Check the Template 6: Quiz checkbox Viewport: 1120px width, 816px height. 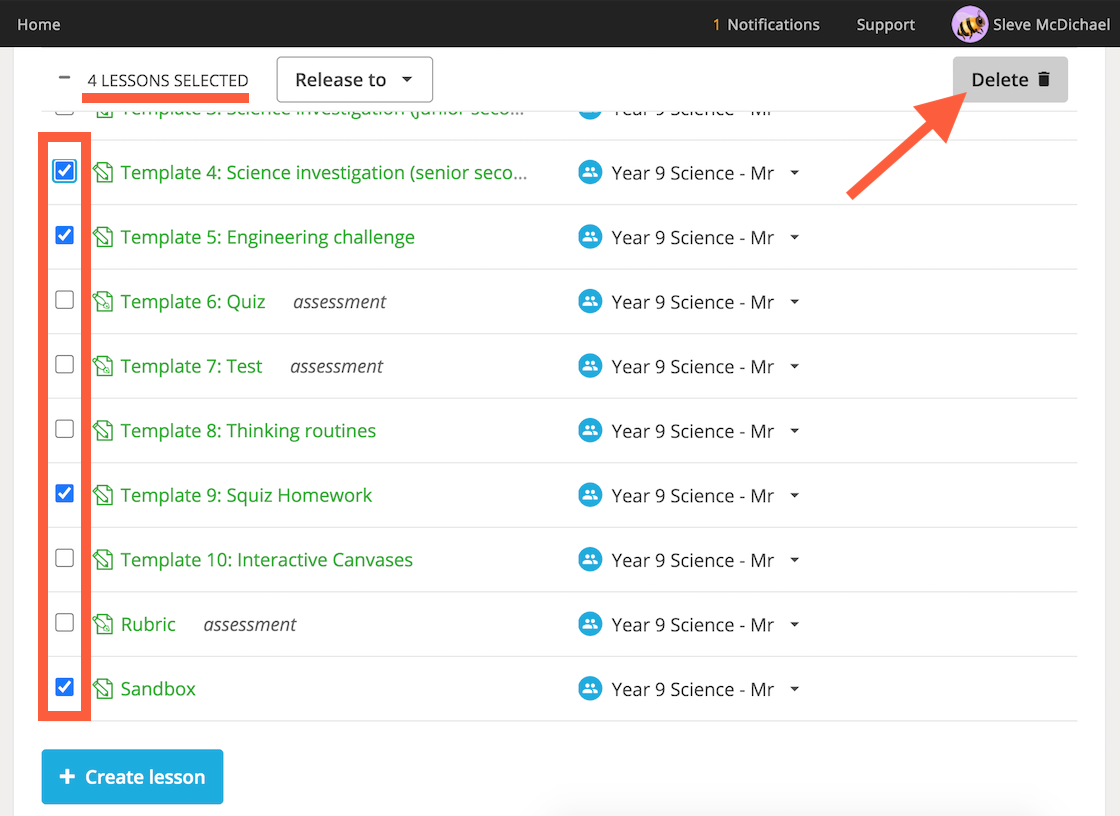(64, 300)
